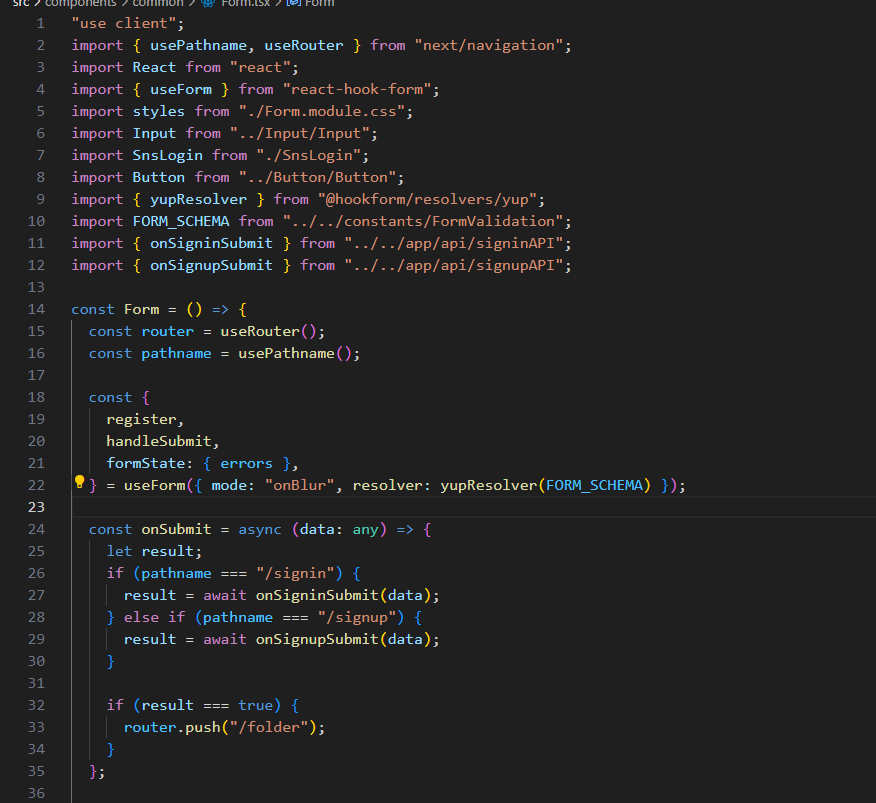The height and width of the screenshot is (803, 876).
Task: Click useRouter() call on line 15
Action: pyautogui.click(x=268, y=331)
